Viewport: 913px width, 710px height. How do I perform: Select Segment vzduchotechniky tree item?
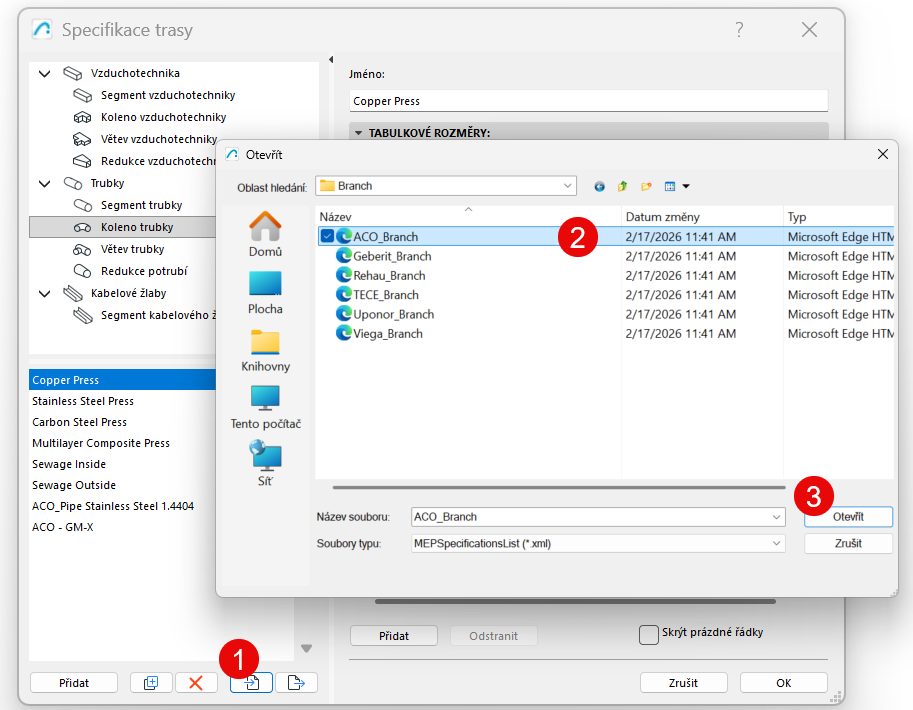(x=168, y=95)
